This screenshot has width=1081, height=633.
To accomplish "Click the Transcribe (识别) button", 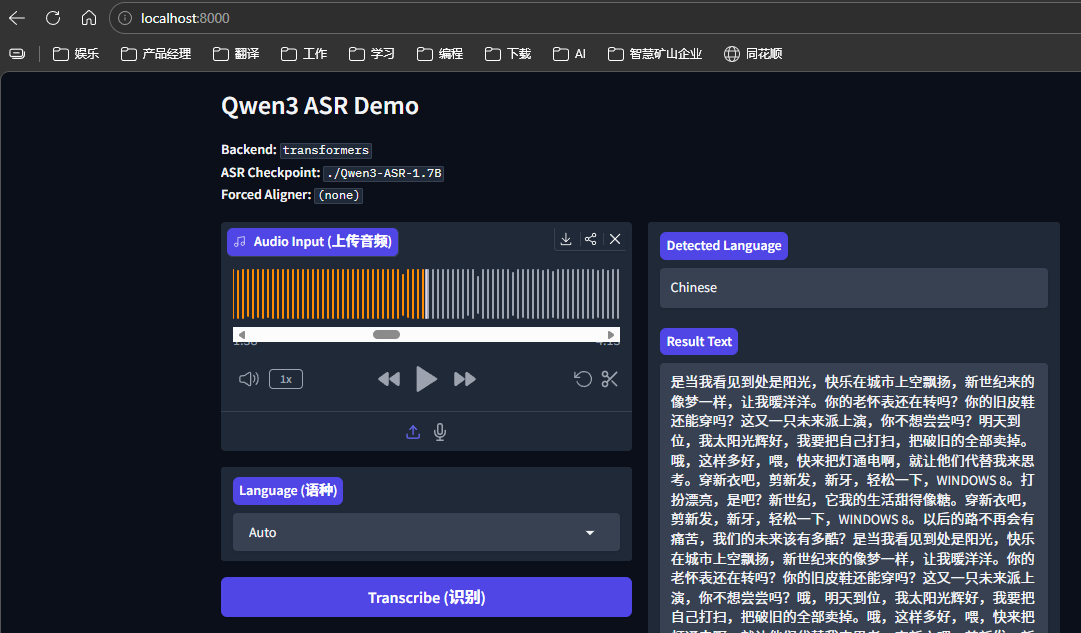I will pyautogui.click(x=426, y=597).
